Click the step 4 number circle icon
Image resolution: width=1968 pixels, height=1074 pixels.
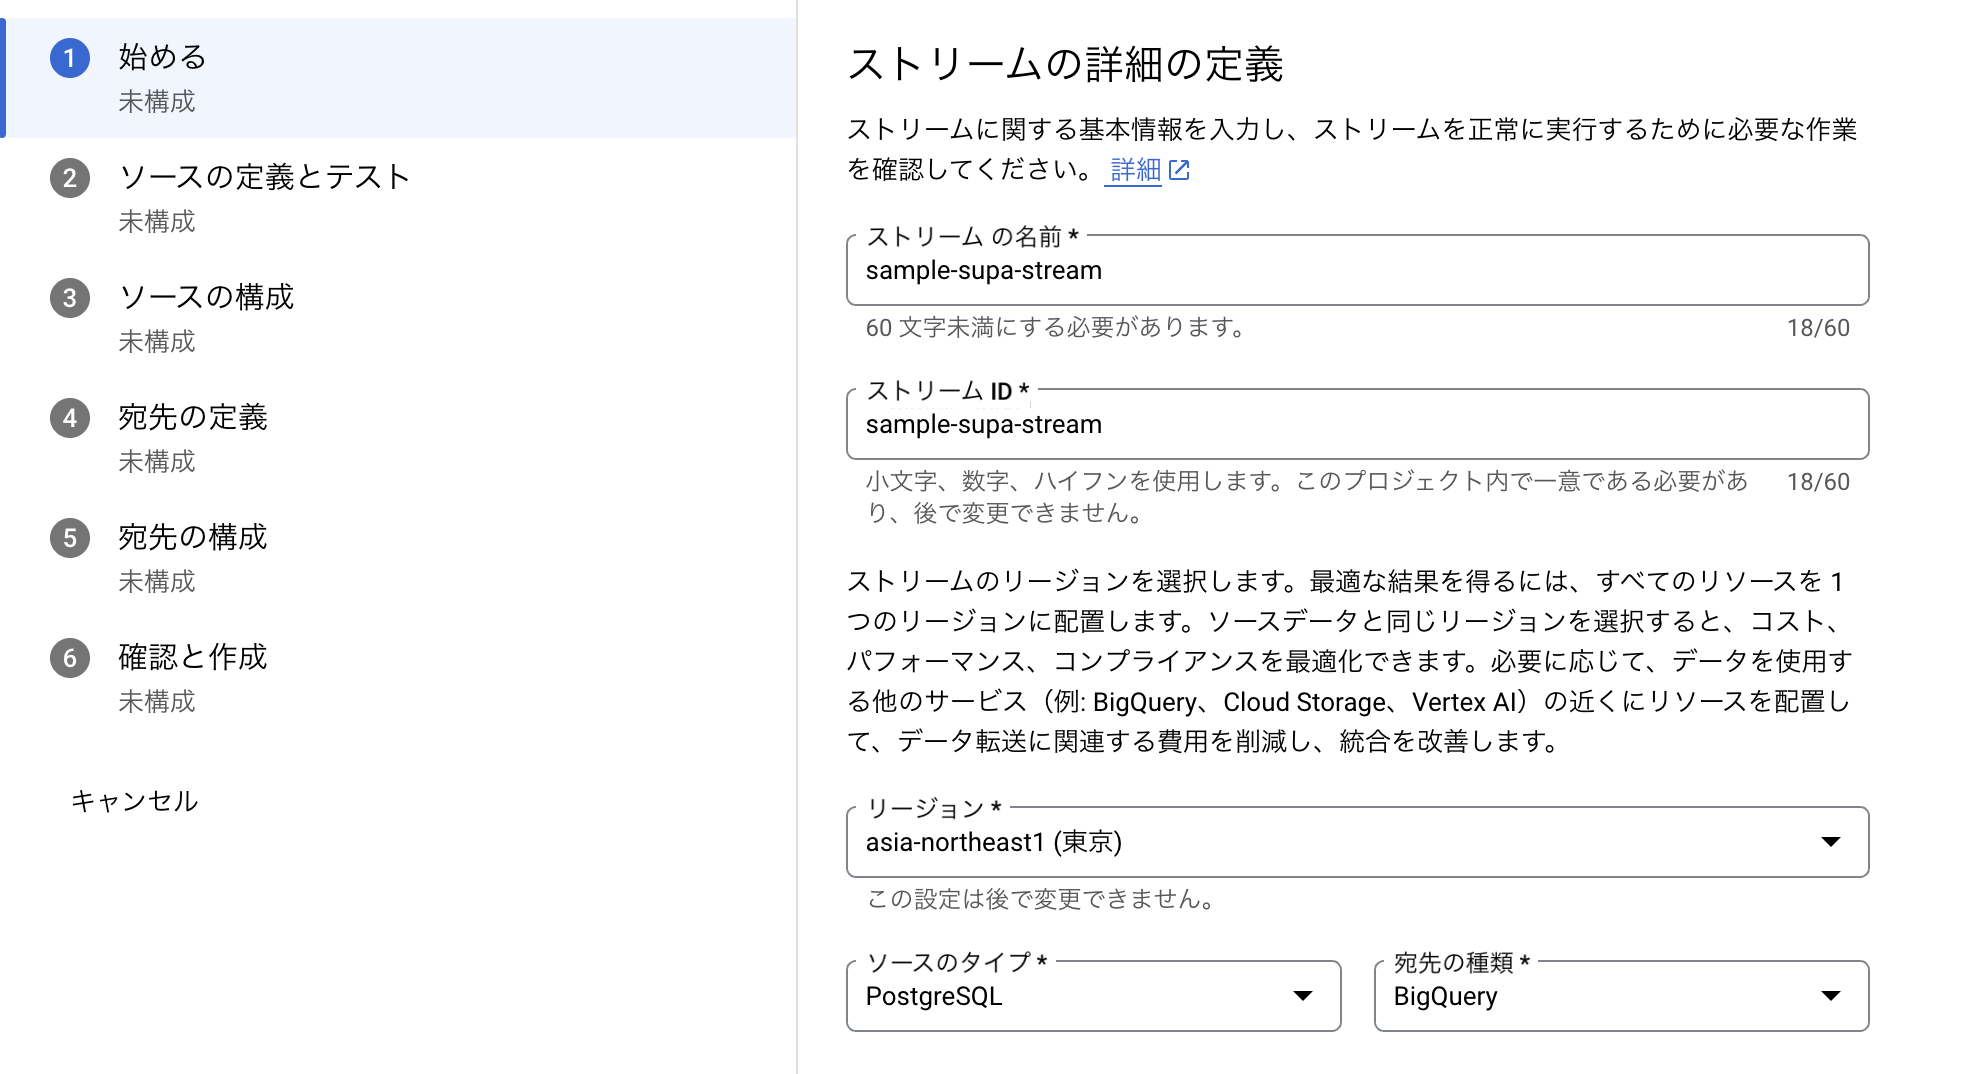70,418
